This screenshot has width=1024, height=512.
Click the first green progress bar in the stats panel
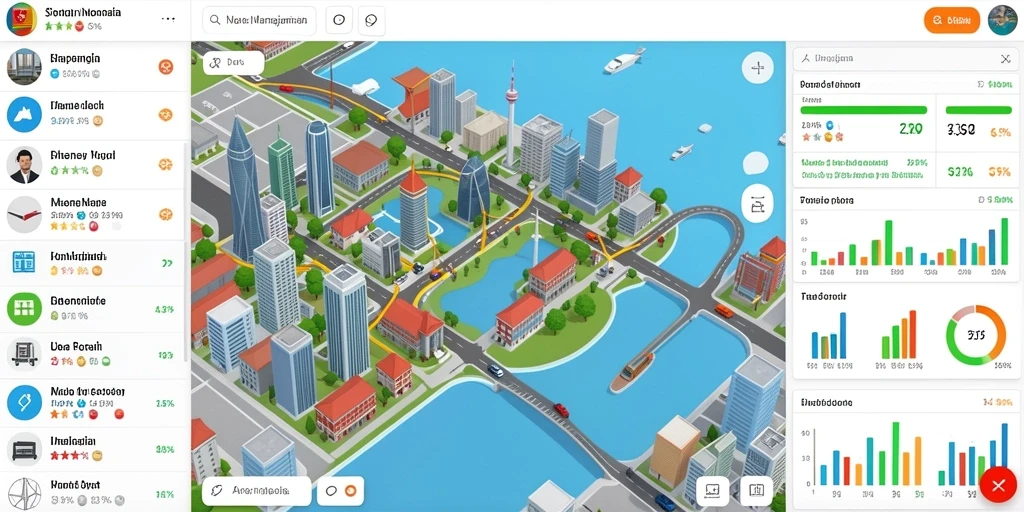(x=863, y=110)
